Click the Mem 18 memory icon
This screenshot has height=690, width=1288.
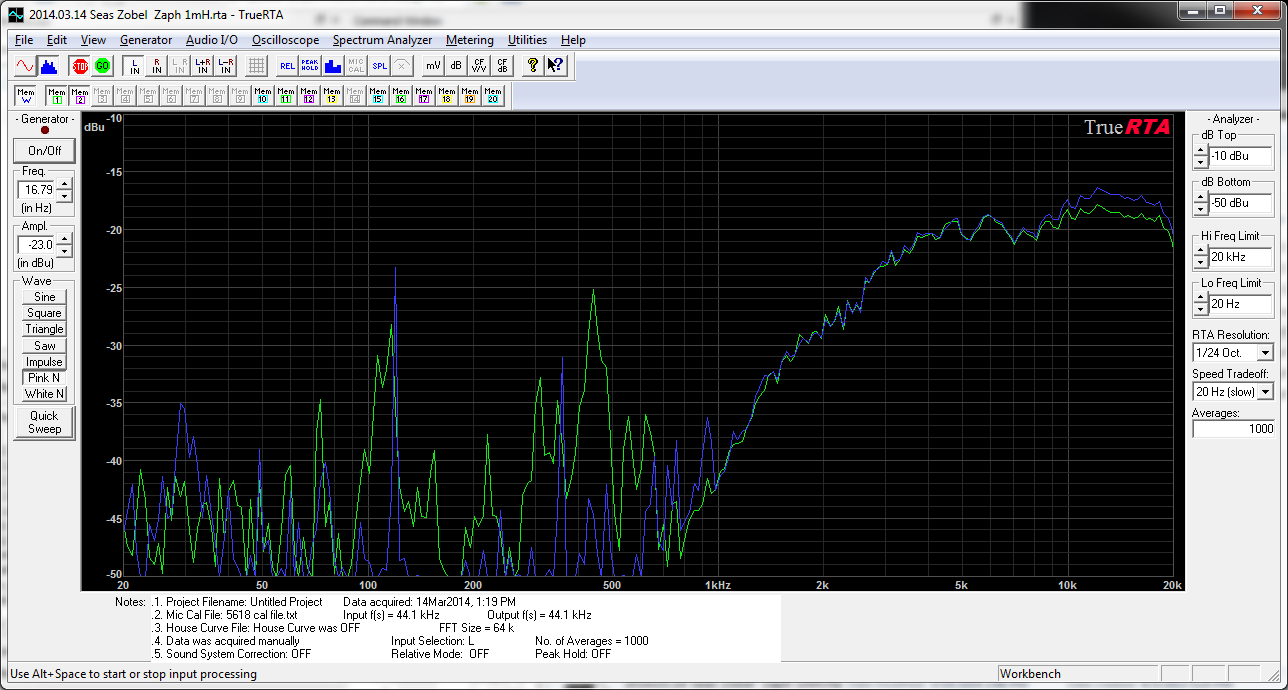pos(447,96)
